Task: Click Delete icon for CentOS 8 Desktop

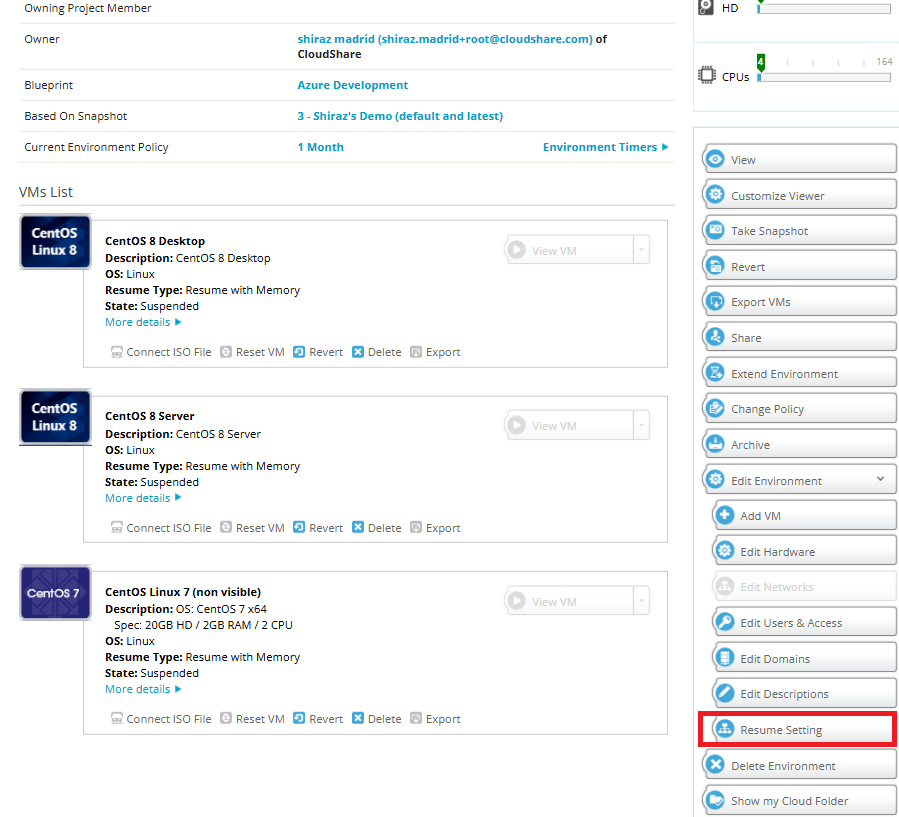Action: coord(358,351)
